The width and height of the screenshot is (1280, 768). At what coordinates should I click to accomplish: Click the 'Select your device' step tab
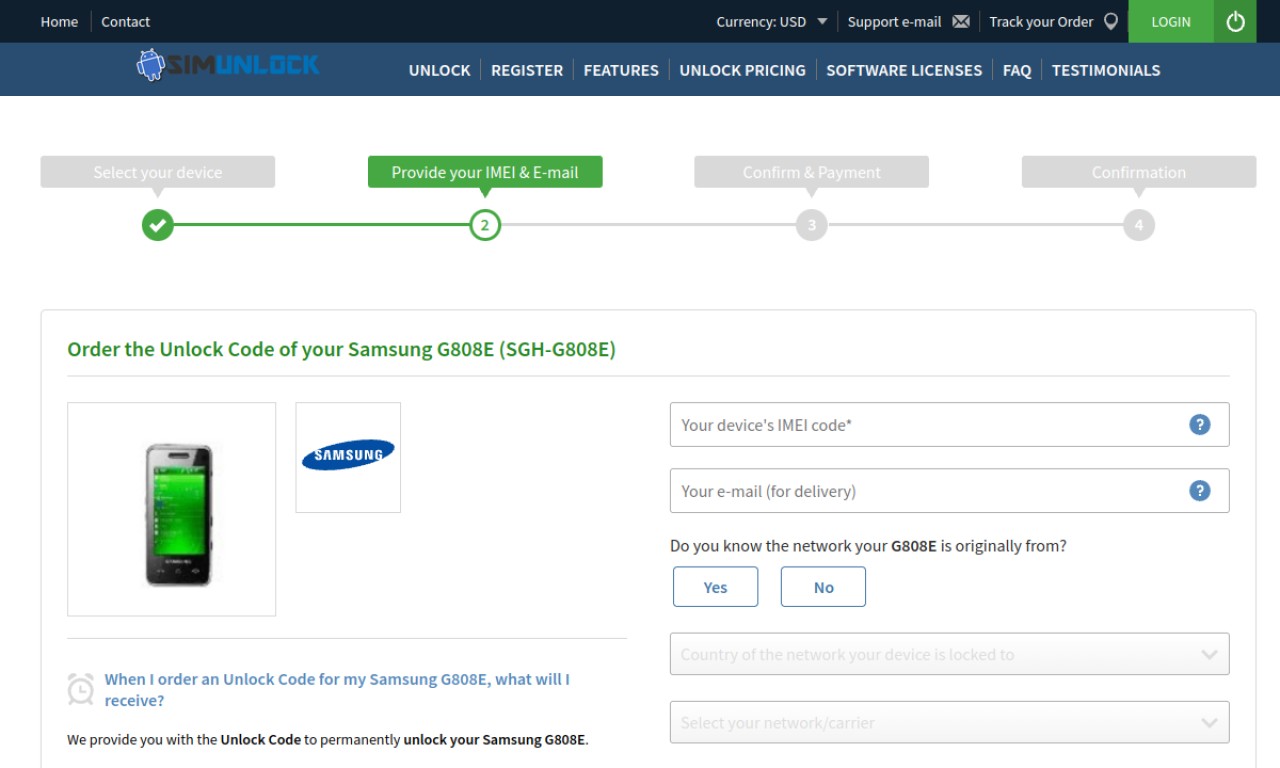point(158,172)
